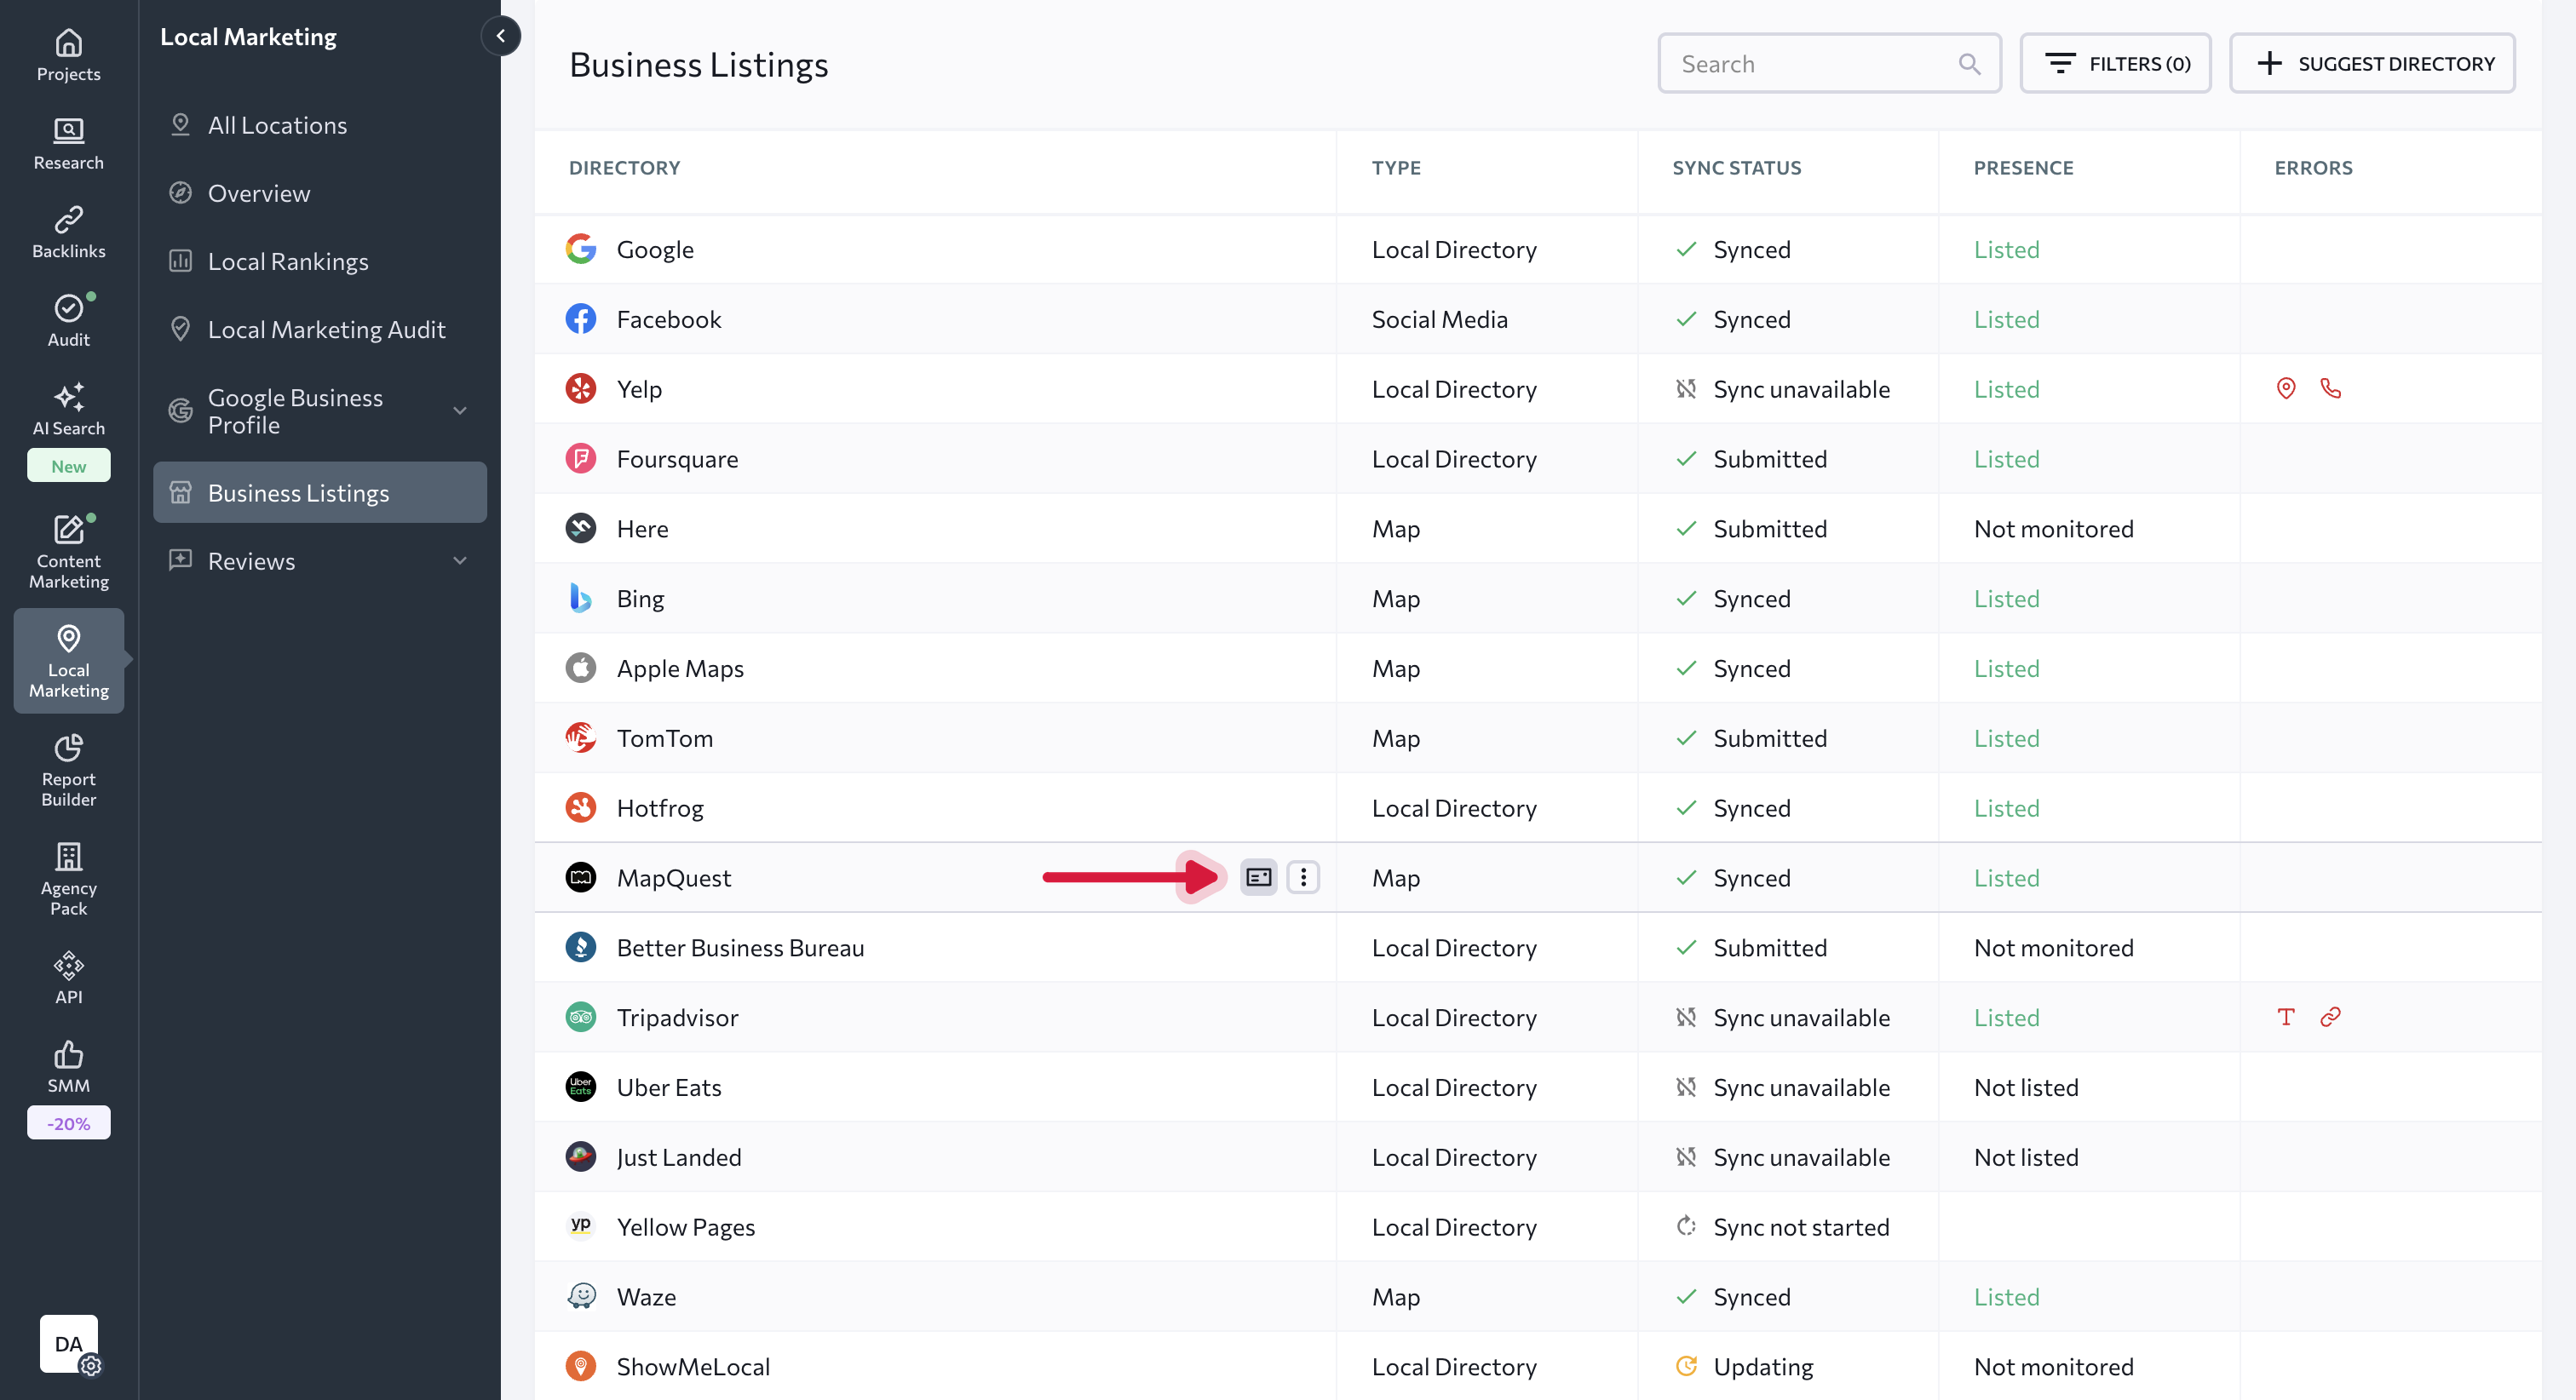Image resolution: width=2576 pixels, height=1400 pixels.
Task: Open Local Marketing Audit
Action: click(x=320, y=329)
